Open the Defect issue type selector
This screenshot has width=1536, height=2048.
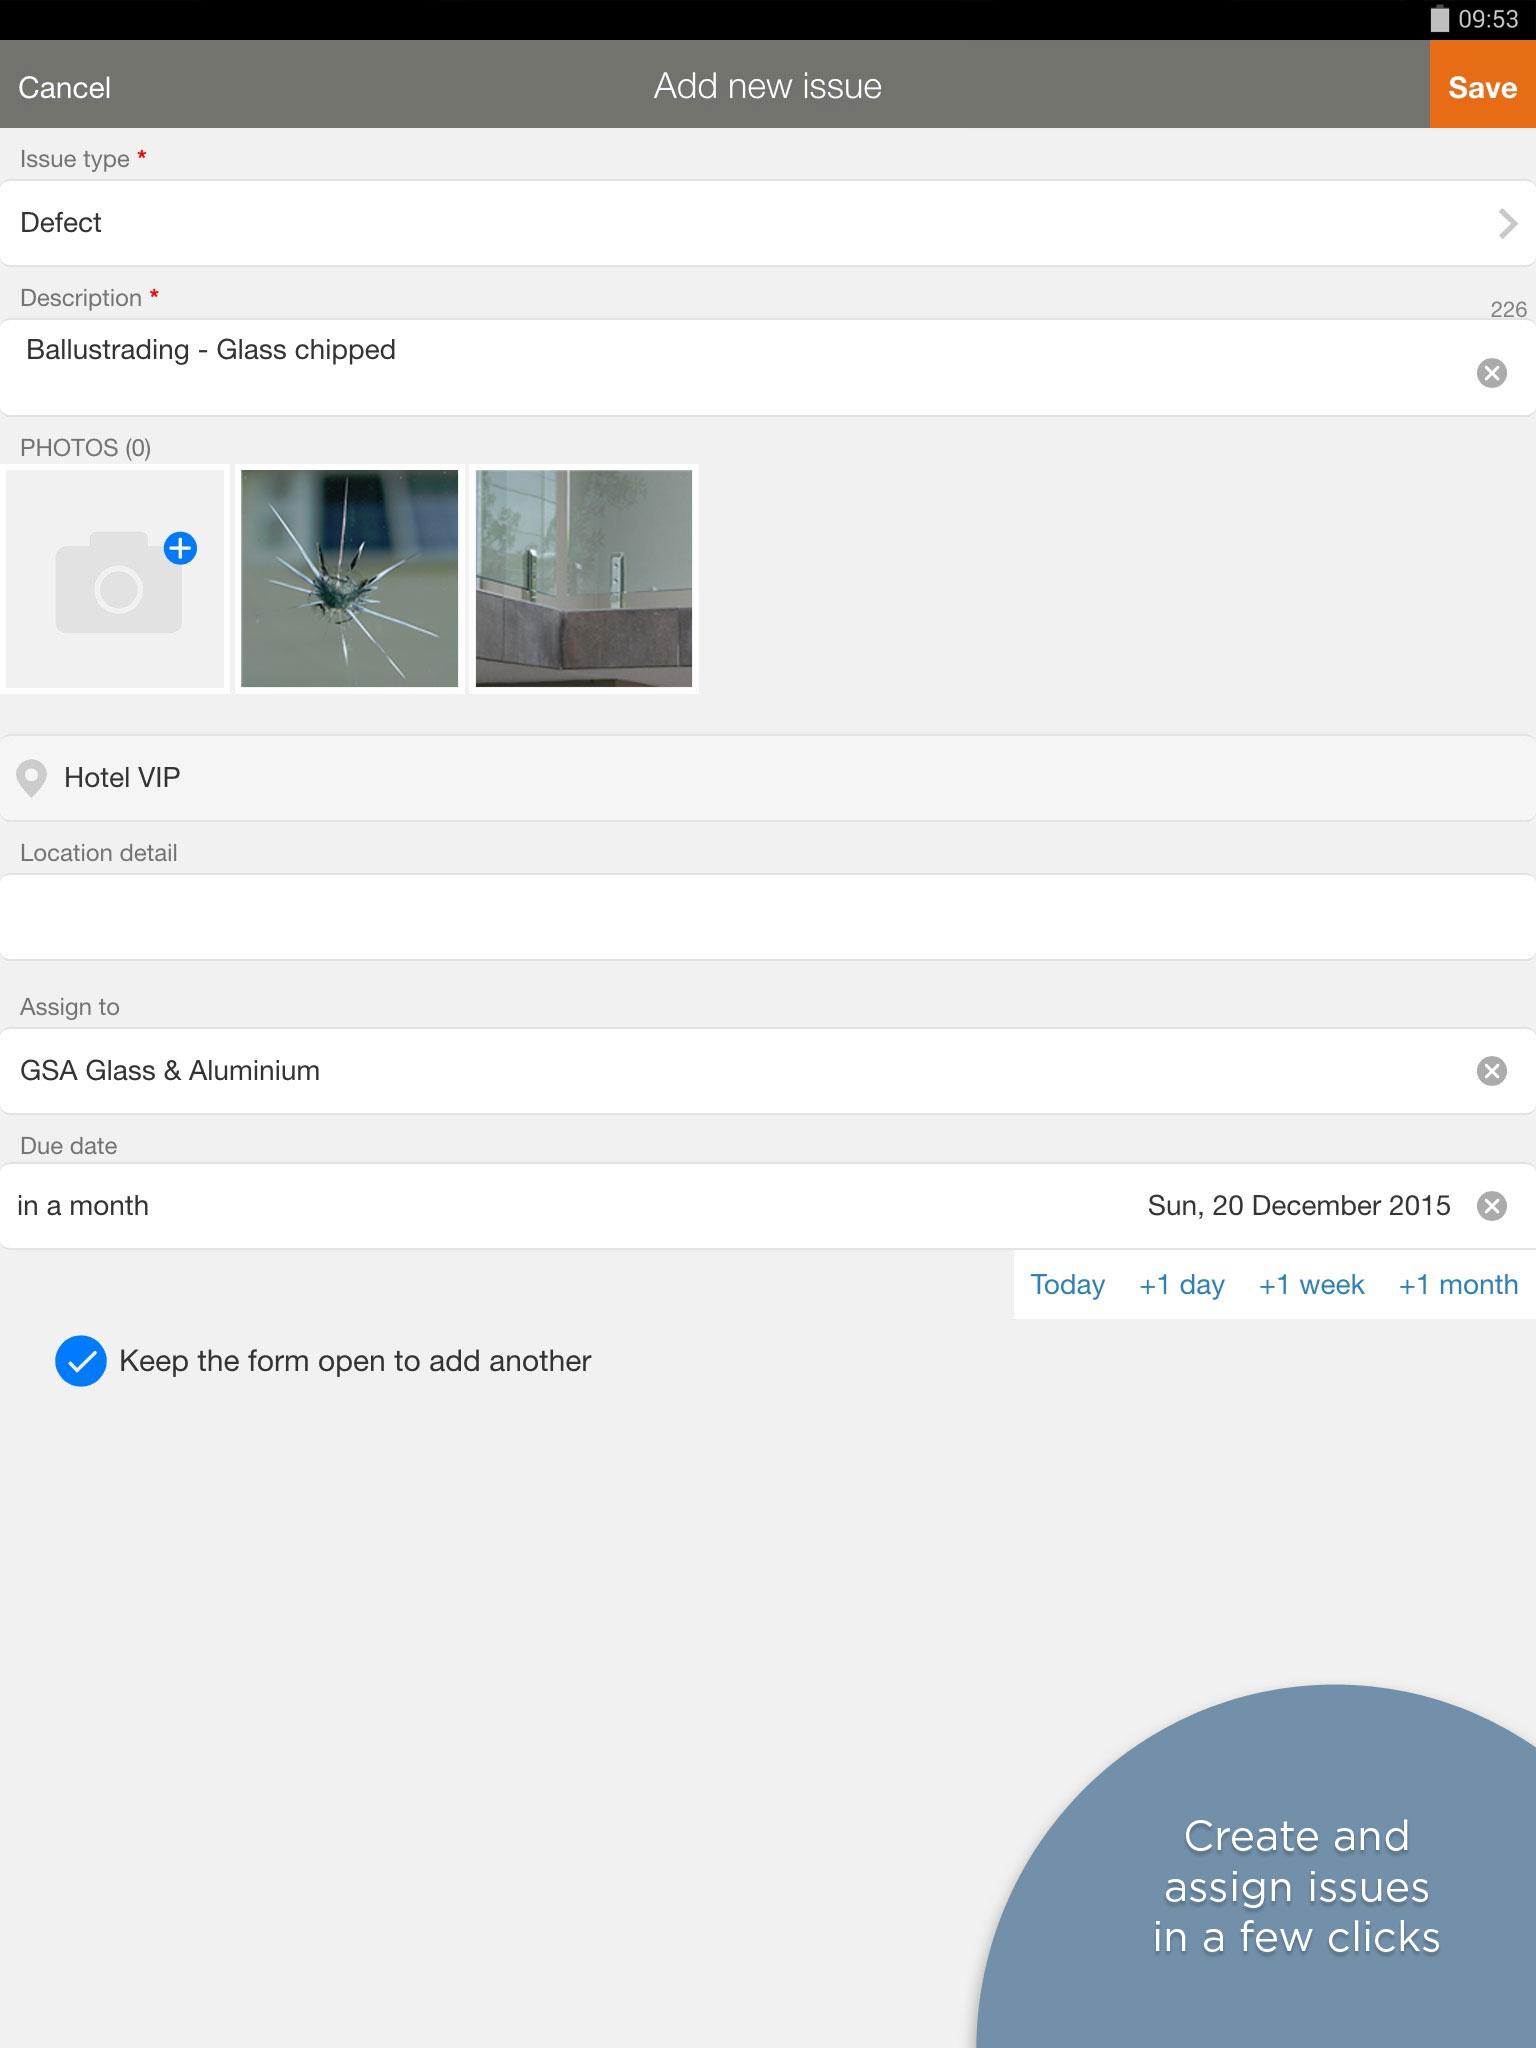[768, 223]
